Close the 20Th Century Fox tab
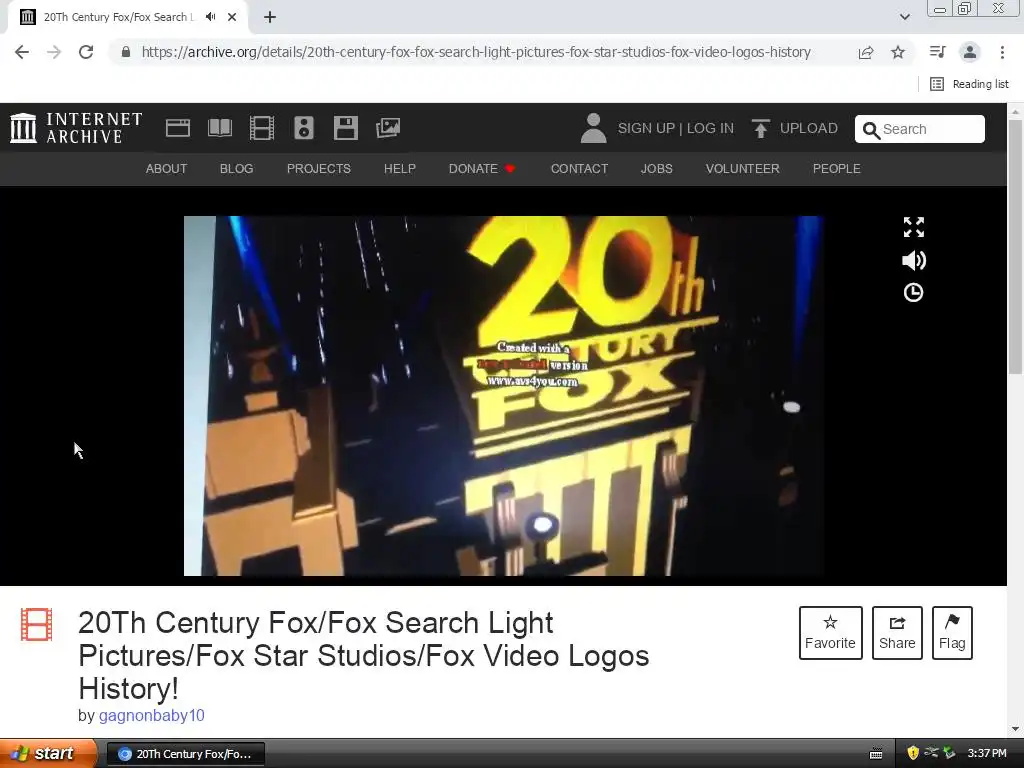Viewport: 1024px width, 768px height. (x=232, y=17)
